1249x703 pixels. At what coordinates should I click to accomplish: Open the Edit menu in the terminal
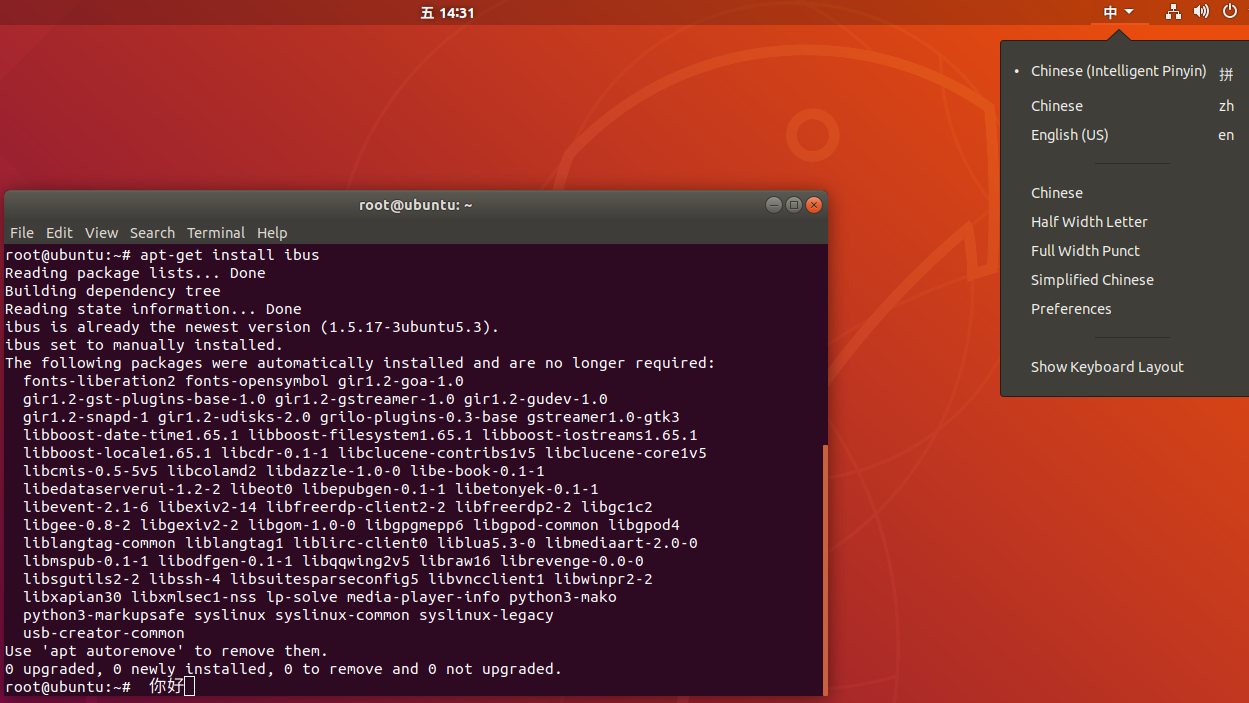tap(58, 232)
